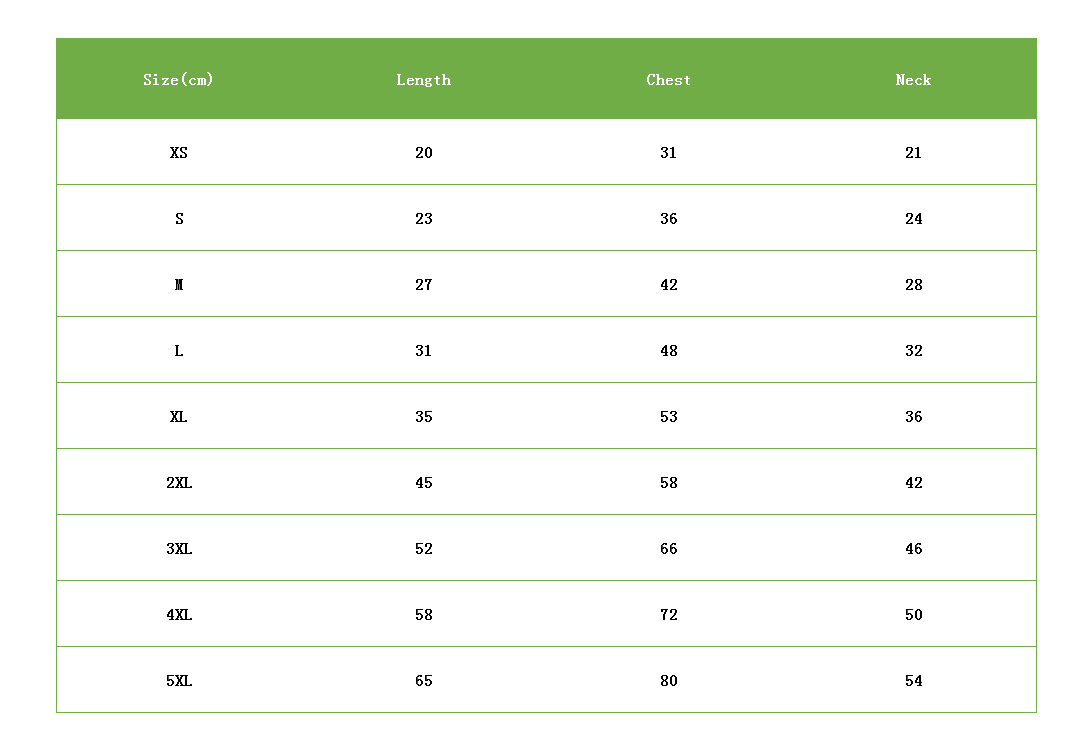Select the 2XL size label

[x=179, y=483]
